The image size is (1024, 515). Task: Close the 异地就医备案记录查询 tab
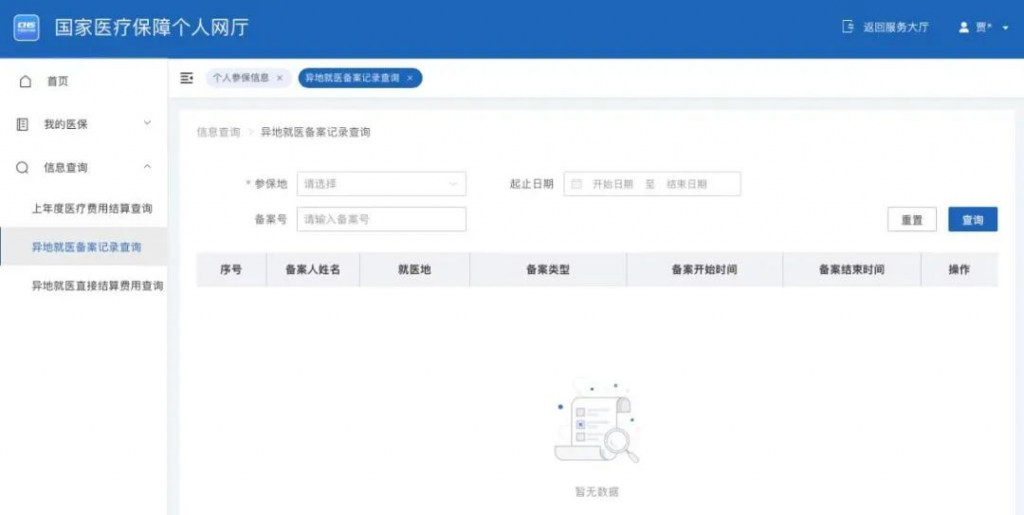(x=410, y=78)
